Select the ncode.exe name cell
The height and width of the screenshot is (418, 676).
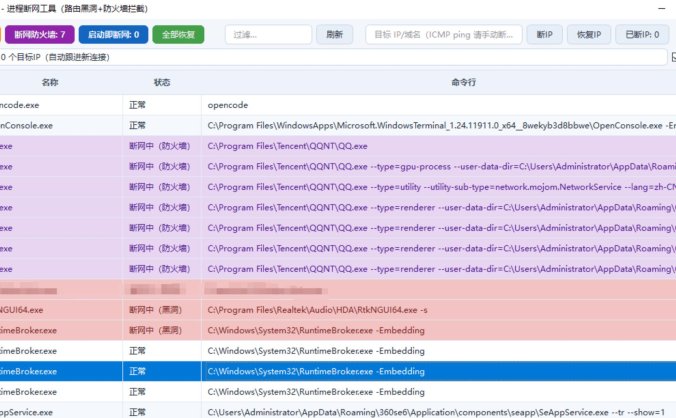coord(61,105)
